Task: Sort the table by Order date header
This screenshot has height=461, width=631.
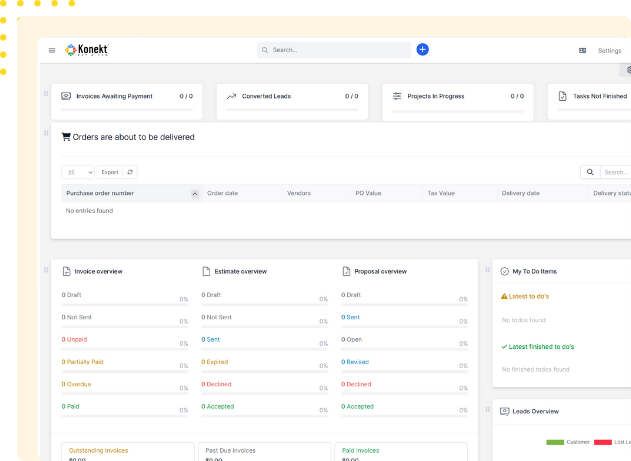Action: (222, 193)
